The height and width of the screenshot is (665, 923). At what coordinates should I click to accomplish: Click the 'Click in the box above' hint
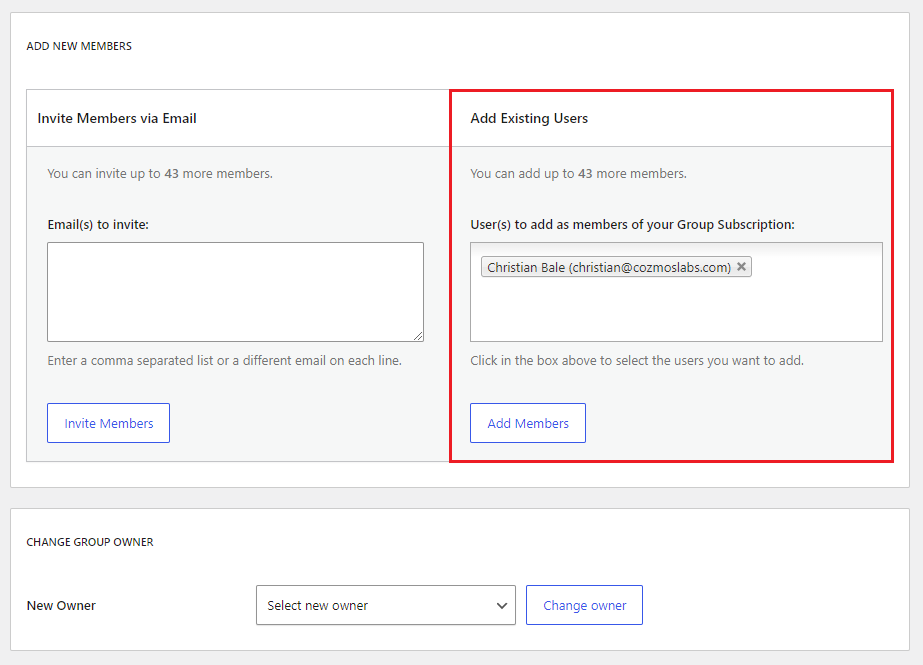[637, 361]
